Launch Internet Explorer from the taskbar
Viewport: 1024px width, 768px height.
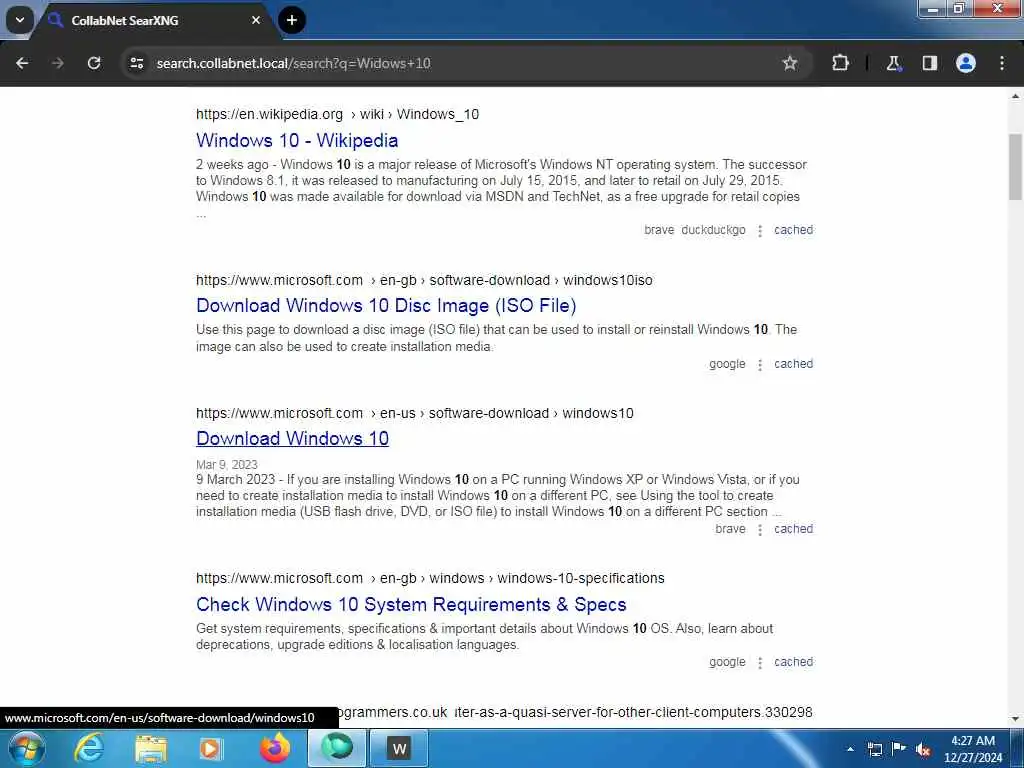coord(88,748)
